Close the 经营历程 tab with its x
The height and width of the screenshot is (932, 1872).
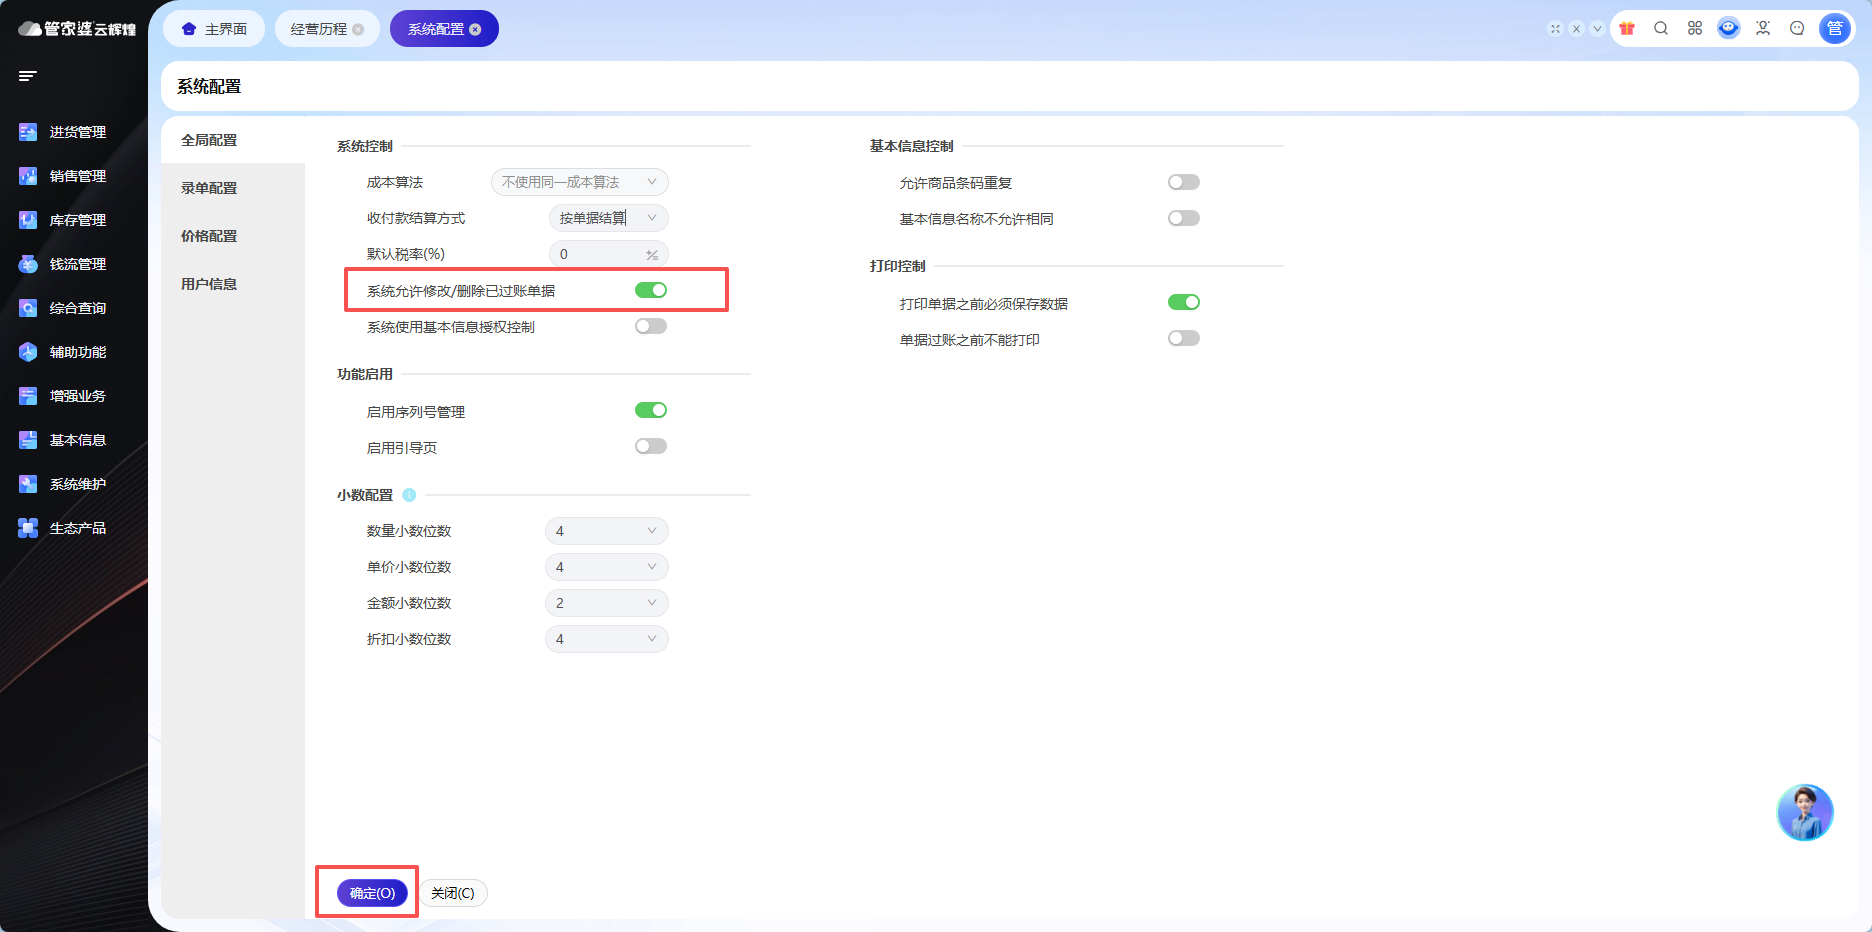[358, 30]
